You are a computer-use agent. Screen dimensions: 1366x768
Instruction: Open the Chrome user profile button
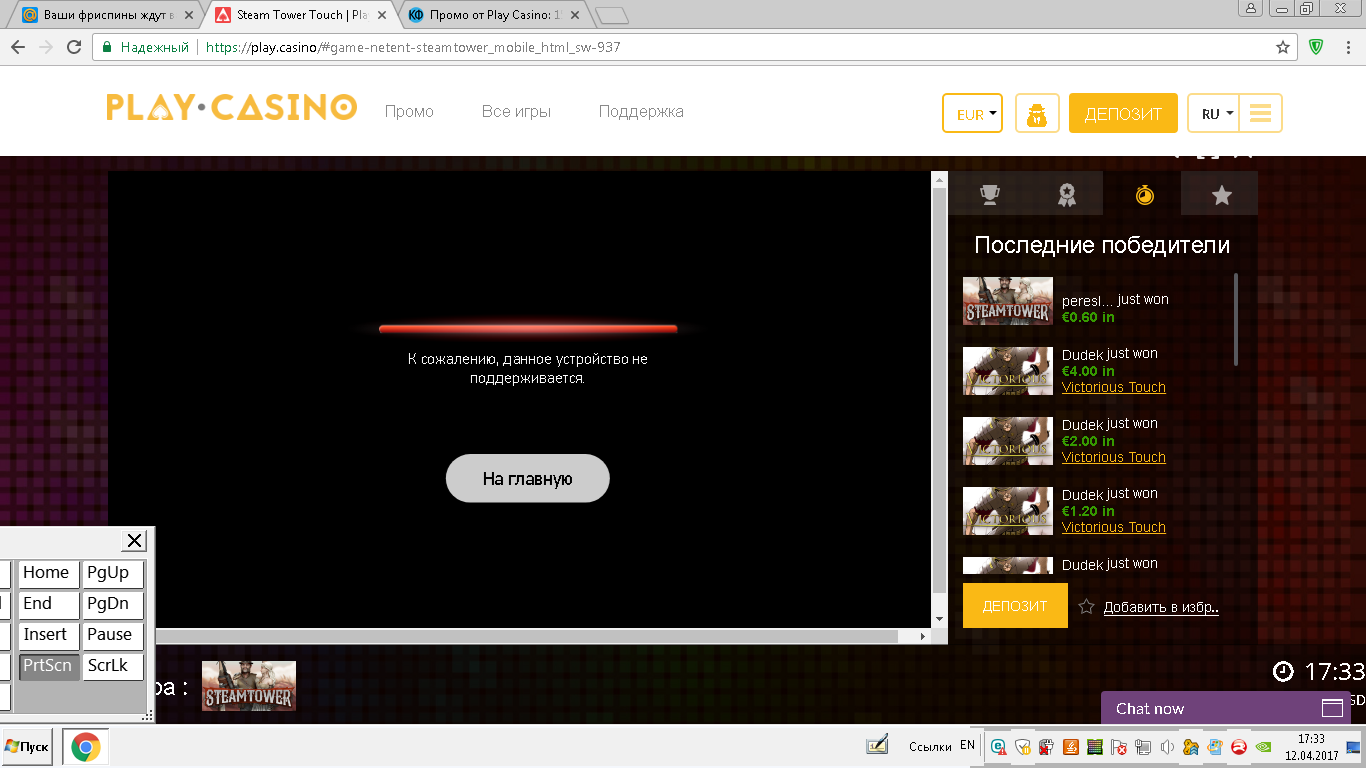1250,8
